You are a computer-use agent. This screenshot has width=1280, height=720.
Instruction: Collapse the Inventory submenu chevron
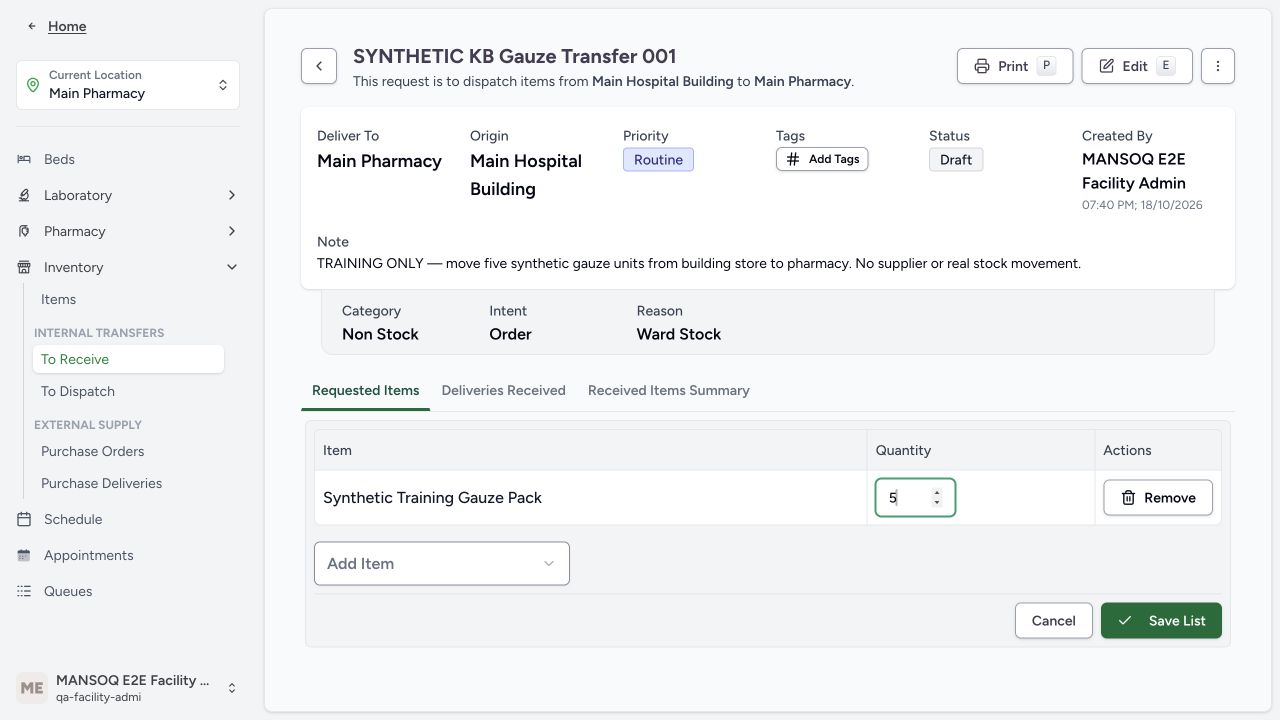click(x=232, y=267)
